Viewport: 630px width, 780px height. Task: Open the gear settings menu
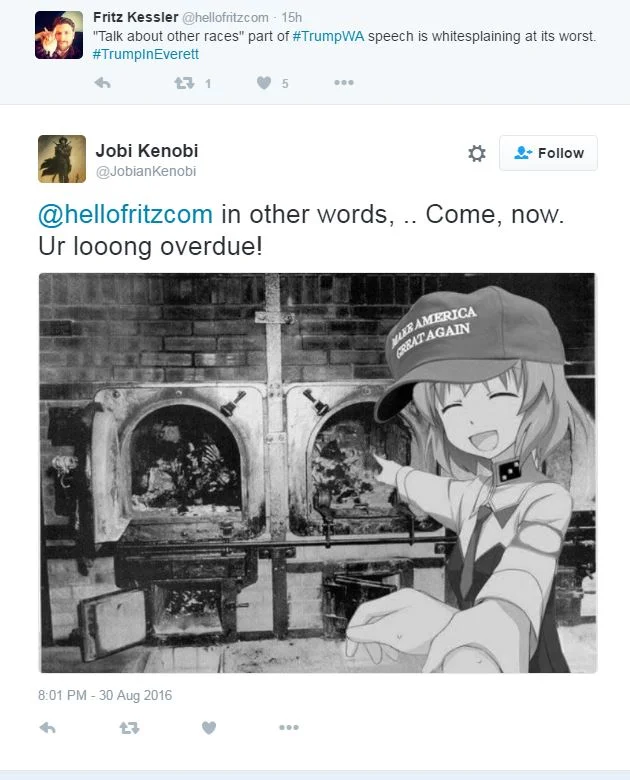(x=477, y=153)
